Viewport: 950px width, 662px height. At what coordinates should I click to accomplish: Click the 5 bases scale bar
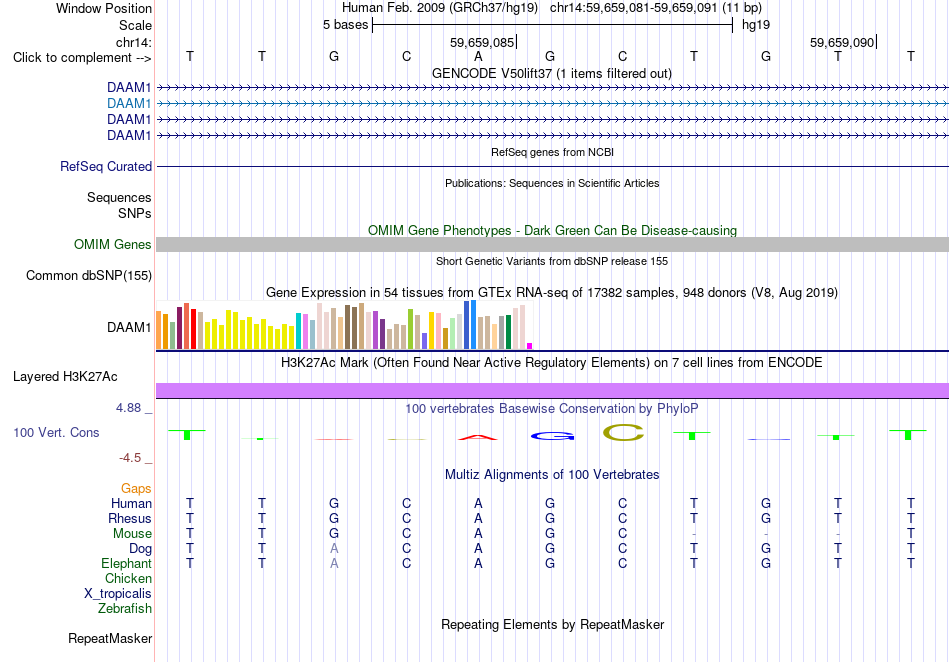(552, 25)
